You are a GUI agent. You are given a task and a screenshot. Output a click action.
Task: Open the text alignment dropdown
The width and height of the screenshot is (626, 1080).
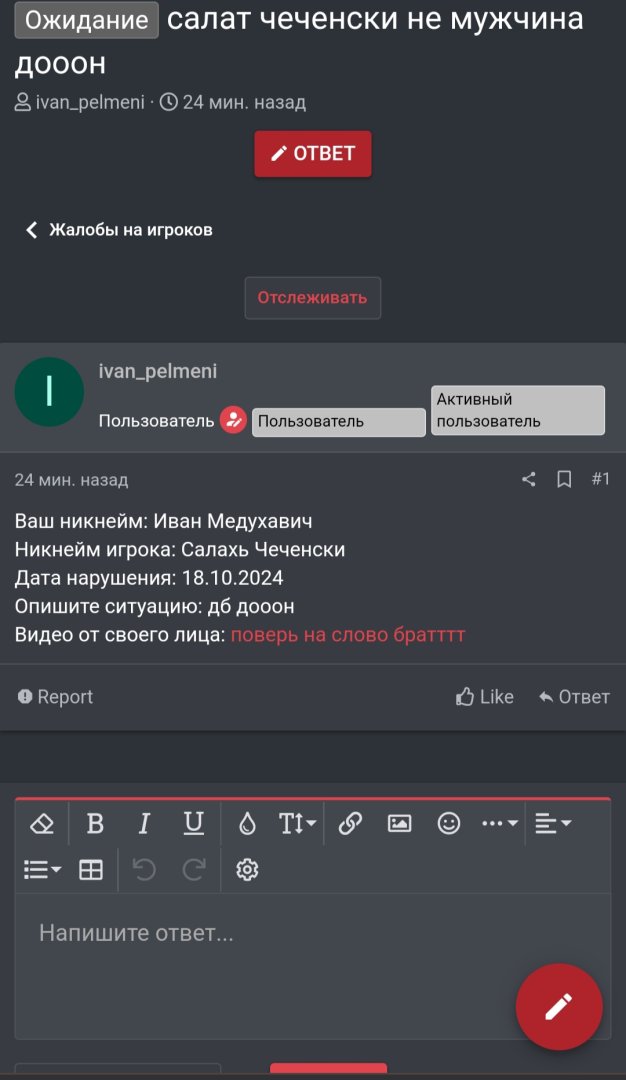[x=552, y=823]
